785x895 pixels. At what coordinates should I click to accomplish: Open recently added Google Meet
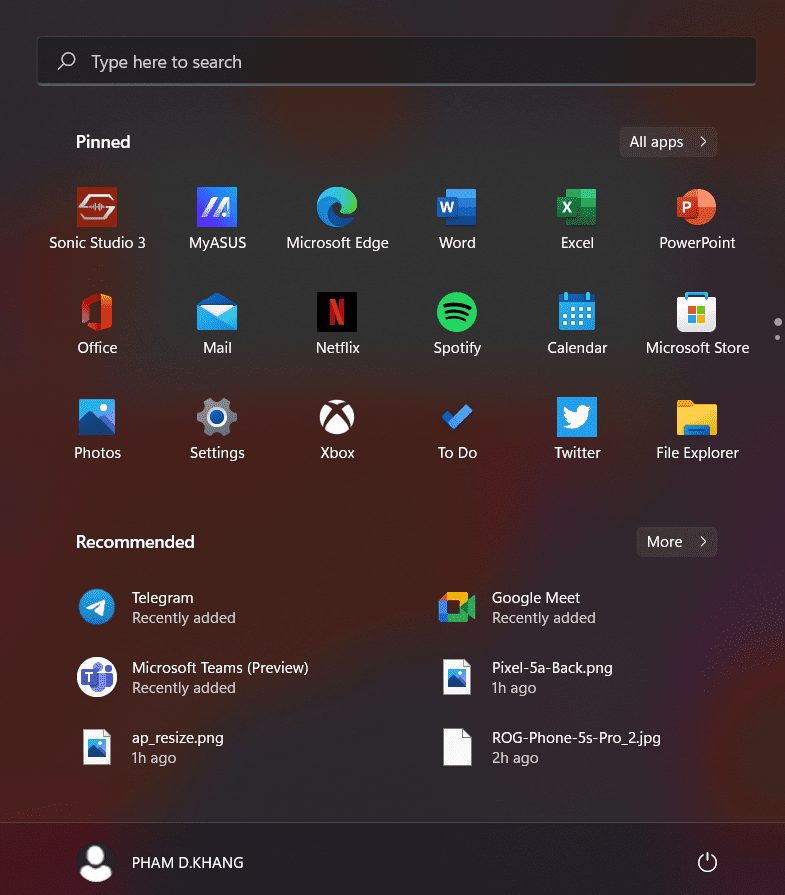(x=517, y=607)
